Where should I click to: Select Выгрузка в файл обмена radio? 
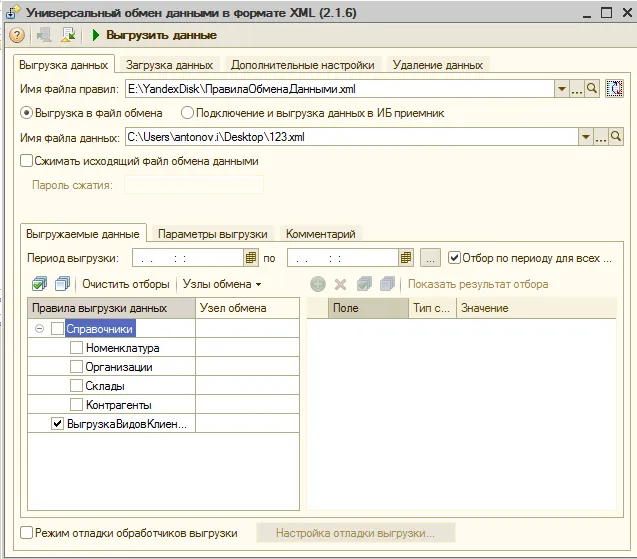(x=92, y=113)
